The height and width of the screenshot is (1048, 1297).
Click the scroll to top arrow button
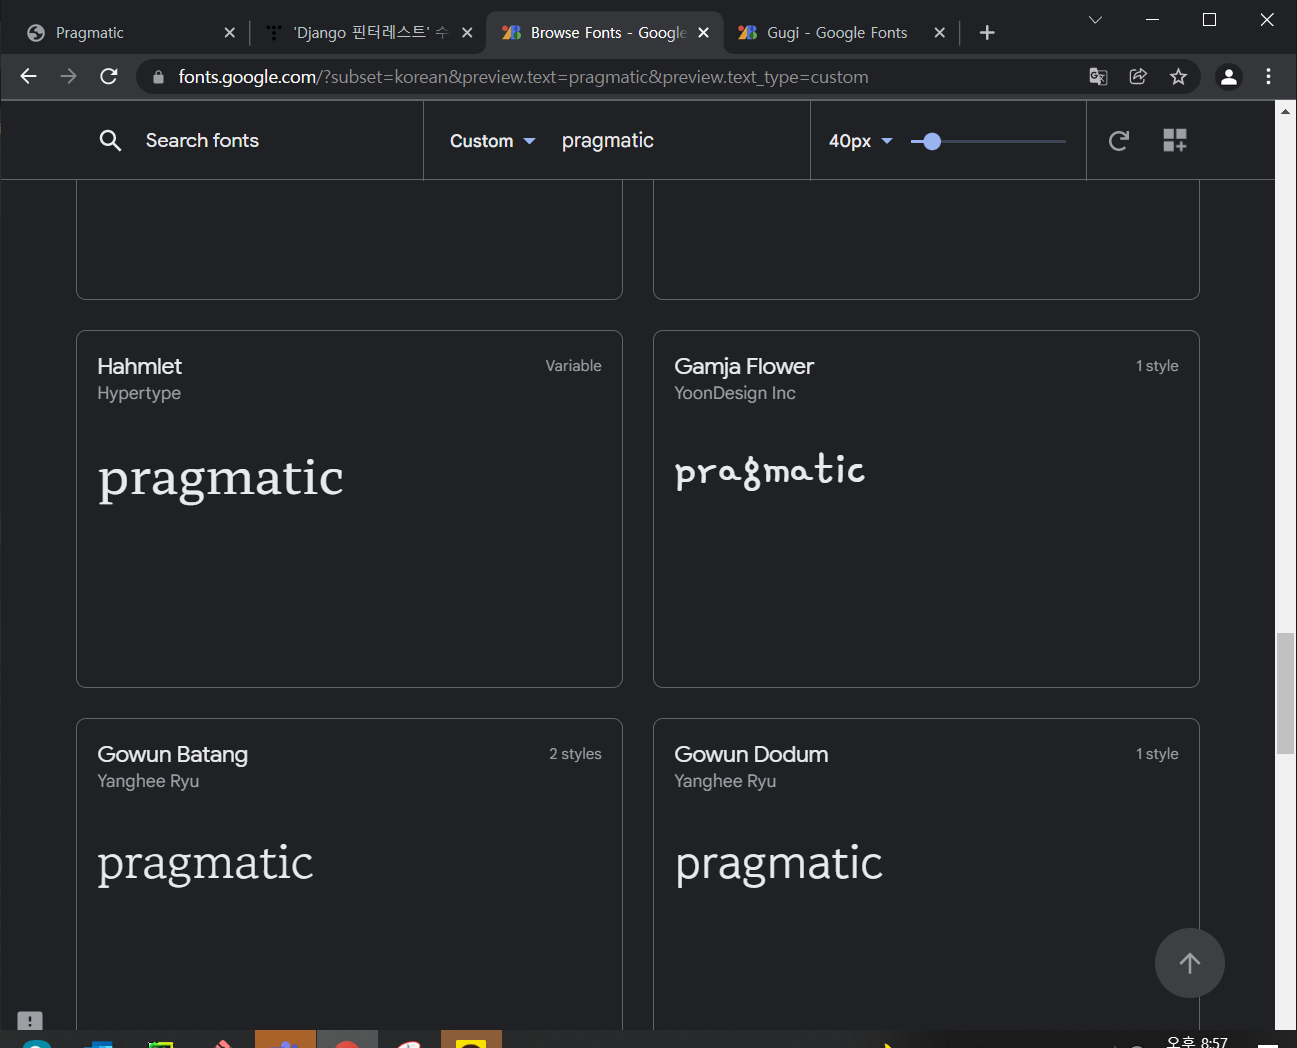click(1190, 963)
